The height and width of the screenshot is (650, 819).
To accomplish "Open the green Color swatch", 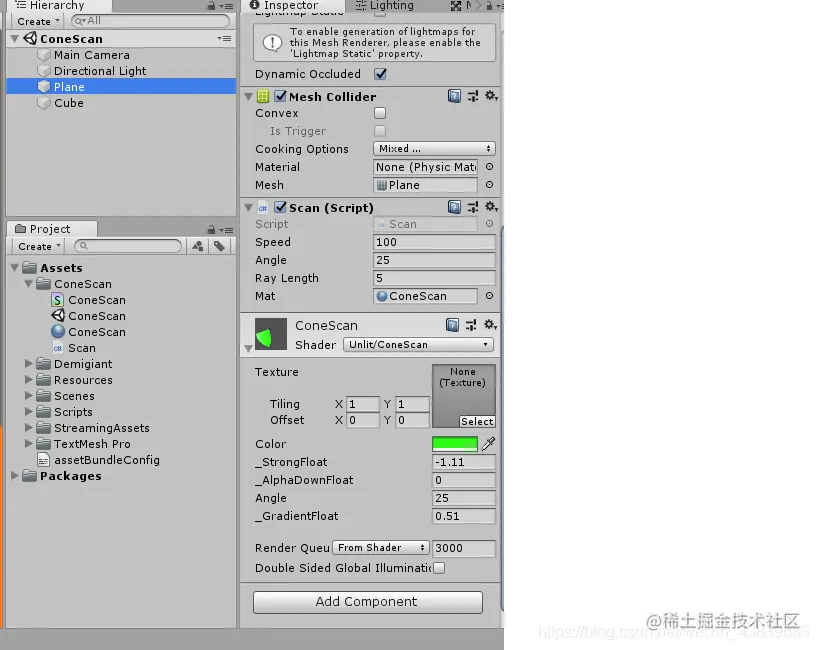I will point(455,444).
